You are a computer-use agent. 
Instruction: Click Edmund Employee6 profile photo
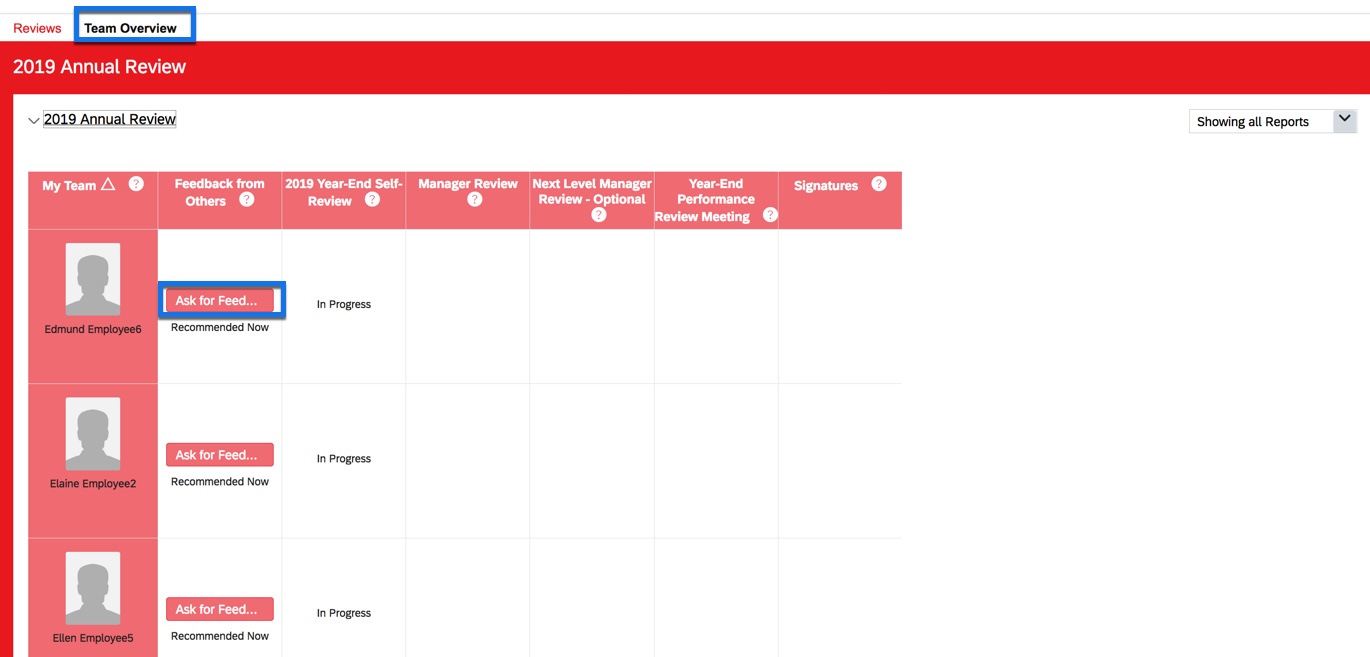[x=93, y=279]
